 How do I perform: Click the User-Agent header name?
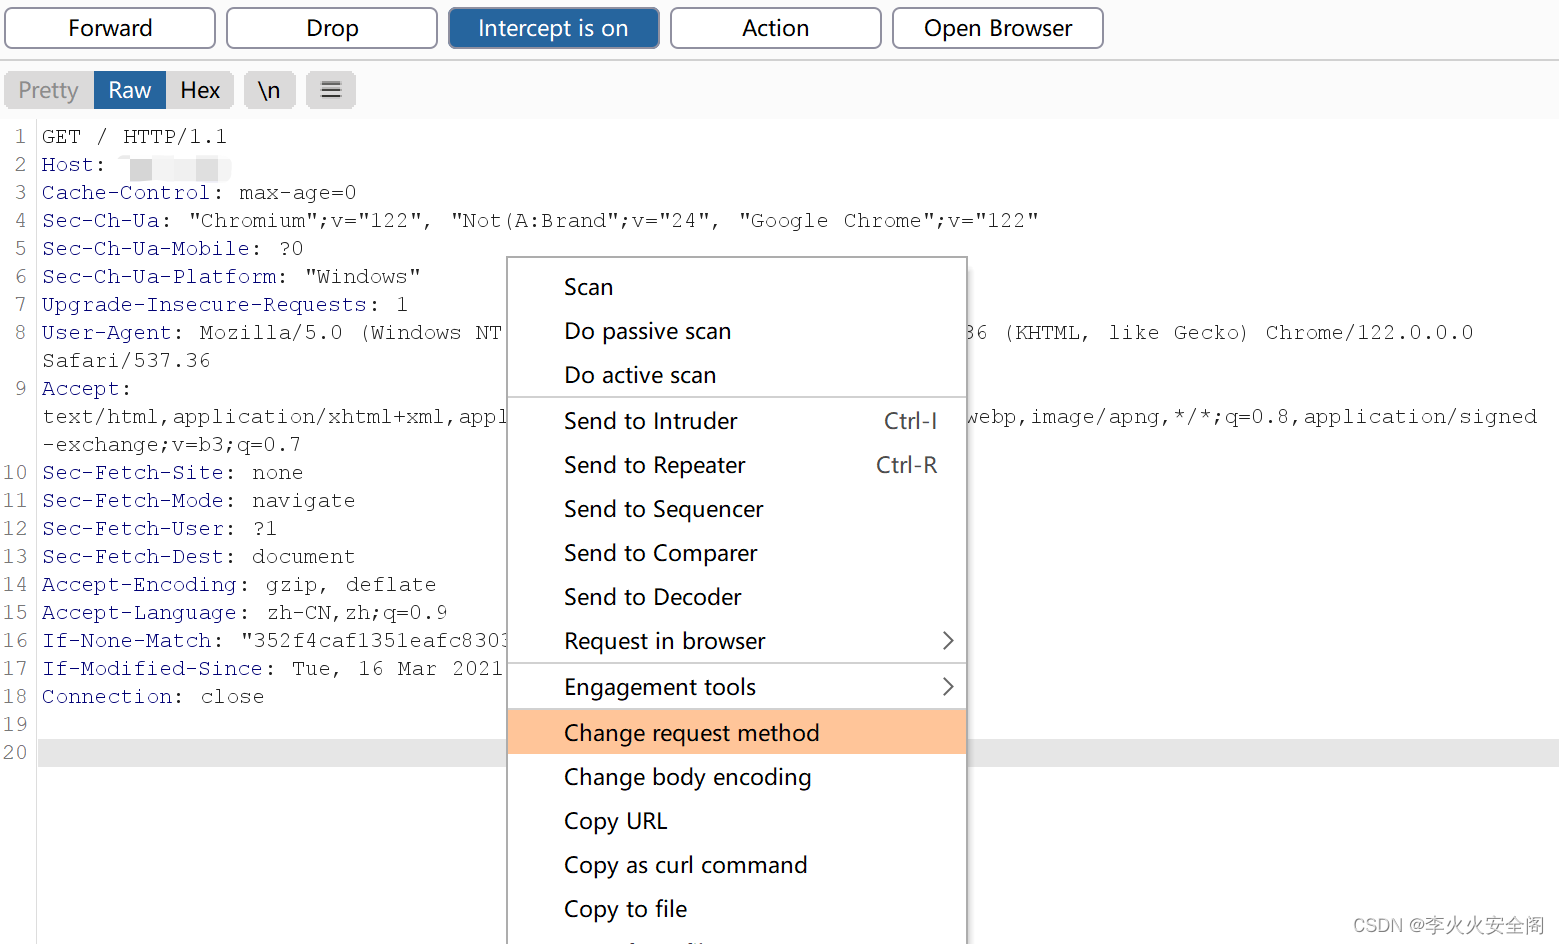coord(107,333)
